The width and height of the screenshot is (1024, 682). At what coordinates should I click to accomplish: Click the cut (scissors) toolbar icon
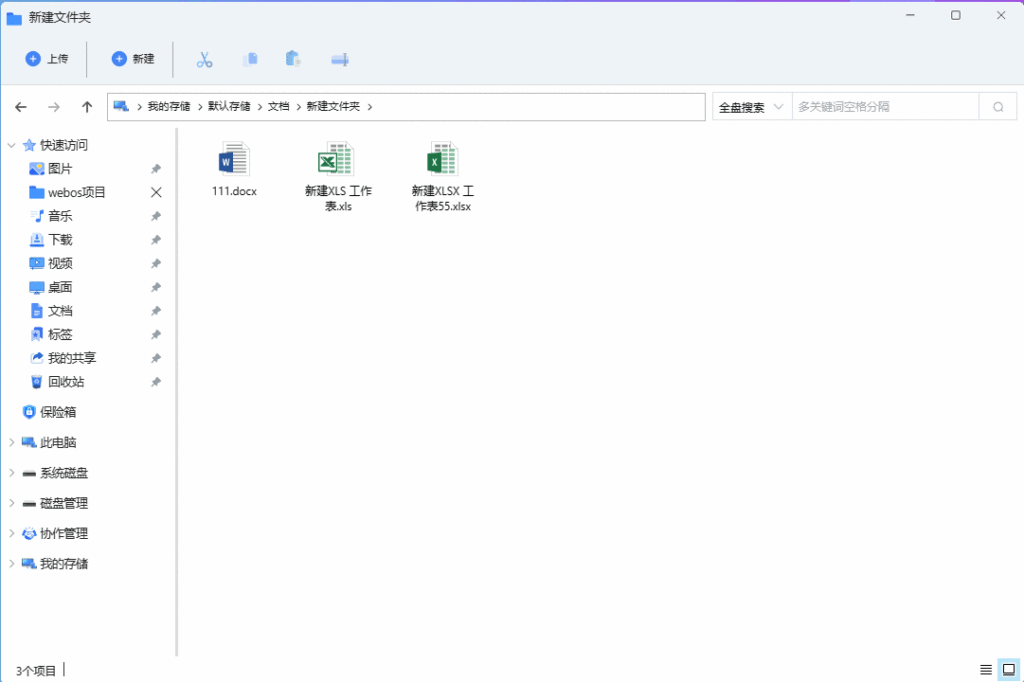click(x=205, y=59)
